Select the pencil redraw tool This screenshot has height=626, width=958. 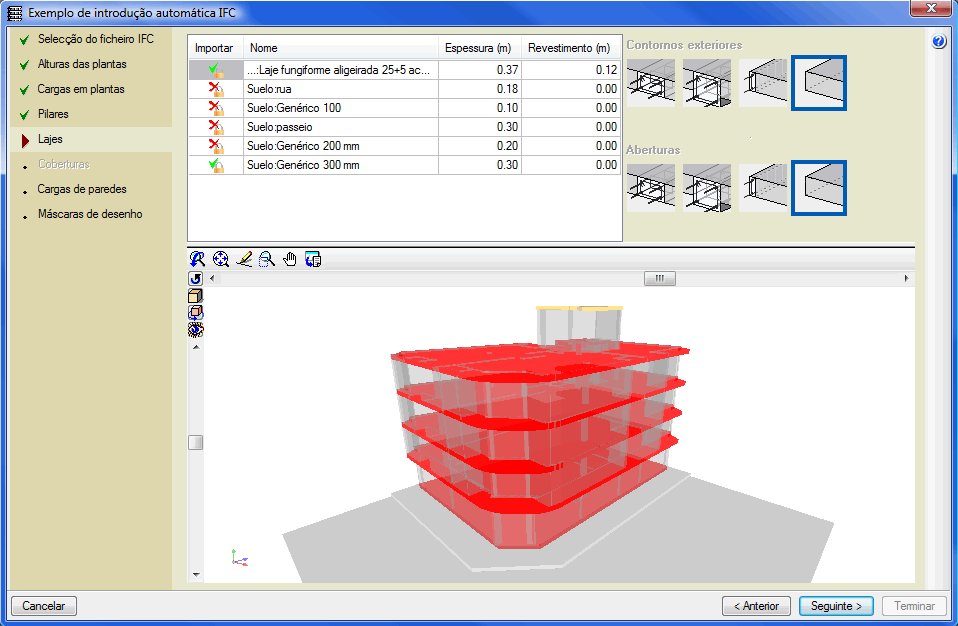pos(244,259)
